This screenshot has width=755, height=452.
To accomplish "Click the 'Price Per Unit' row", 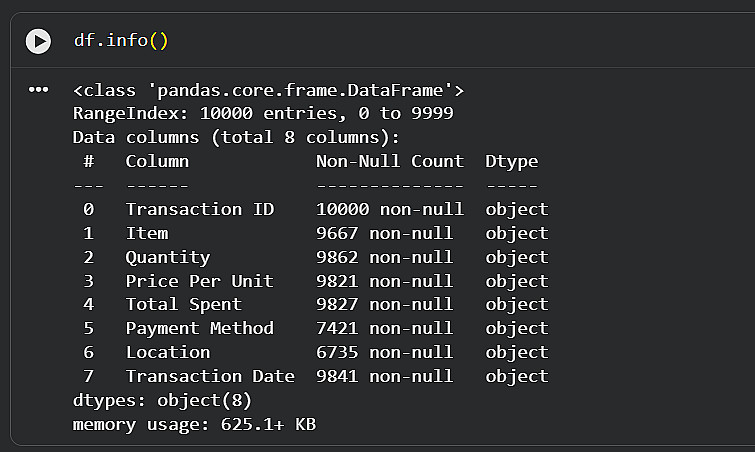I will [x=199, y=281].
